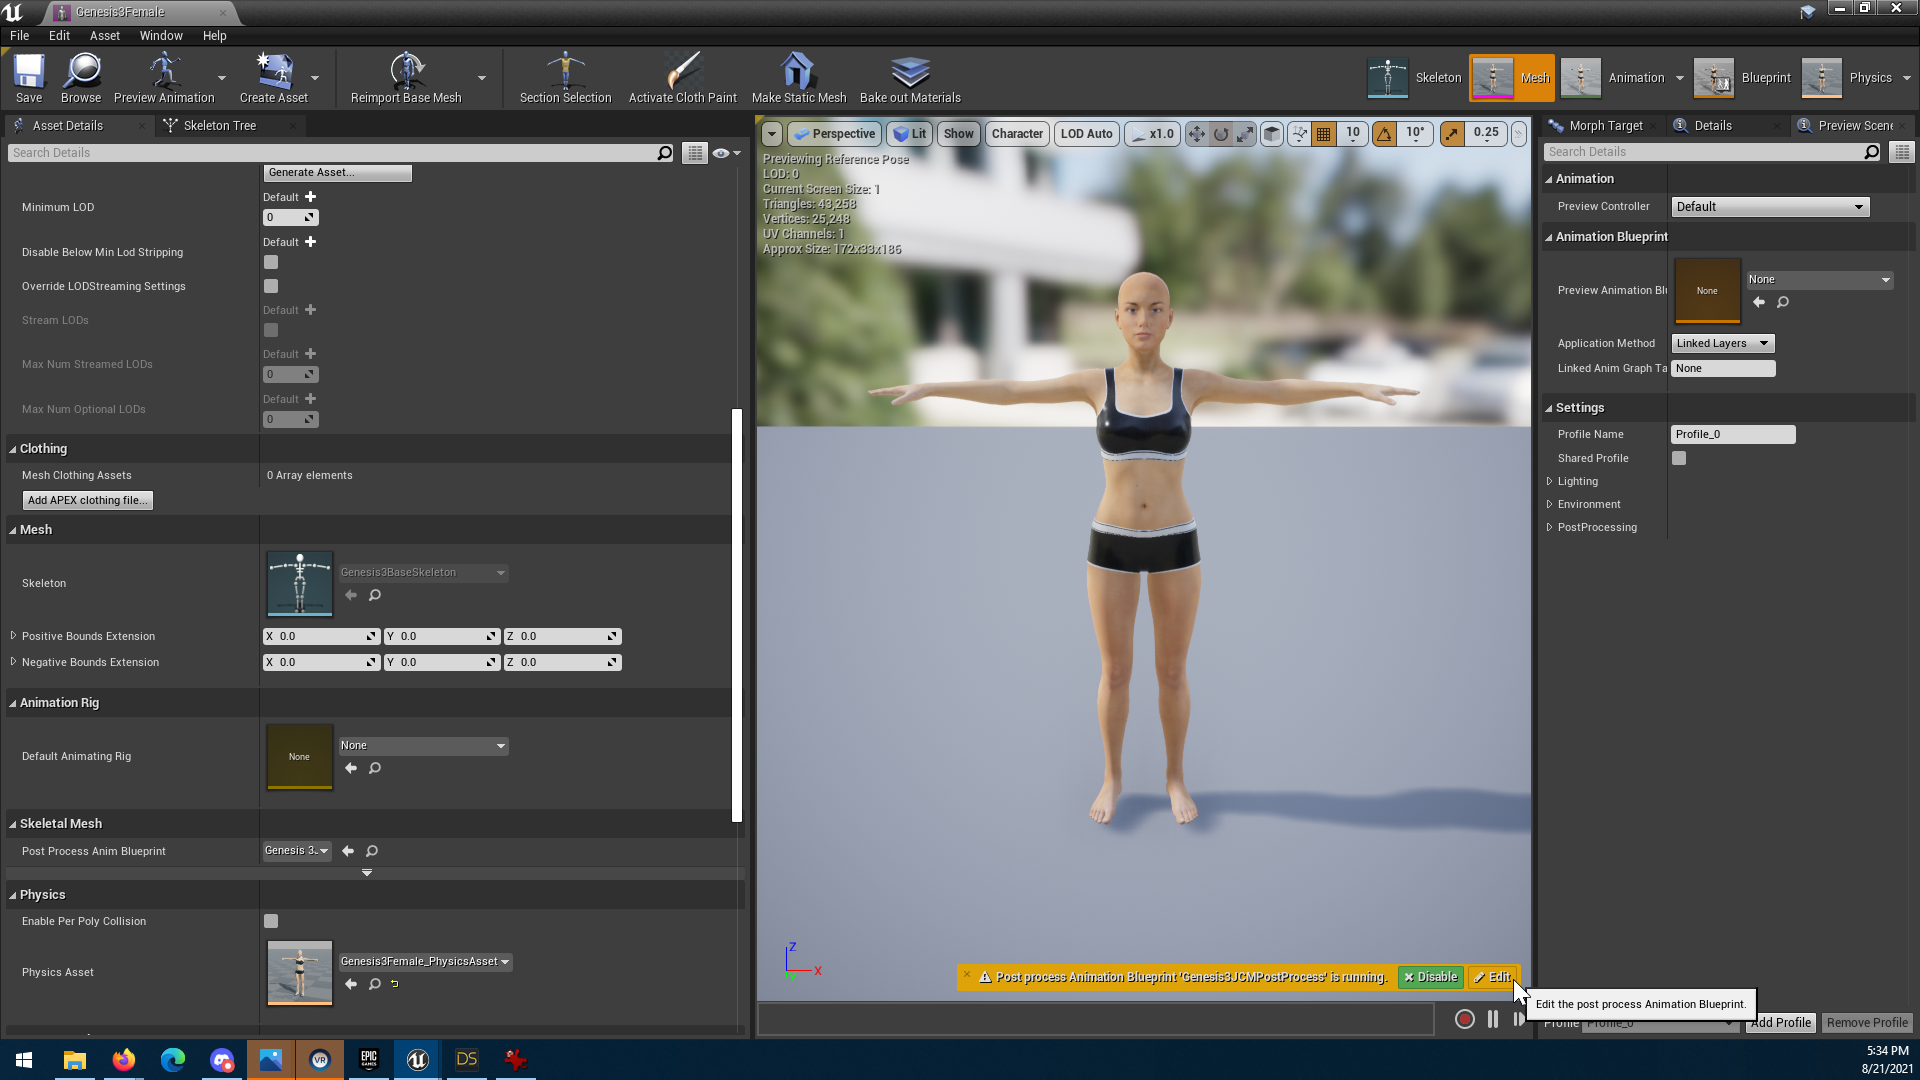This screenshot has height=1080, width=1920.
Task: Open the Preview Controller dropdown
Action: pyautogui.click(x=1770, y=207)
